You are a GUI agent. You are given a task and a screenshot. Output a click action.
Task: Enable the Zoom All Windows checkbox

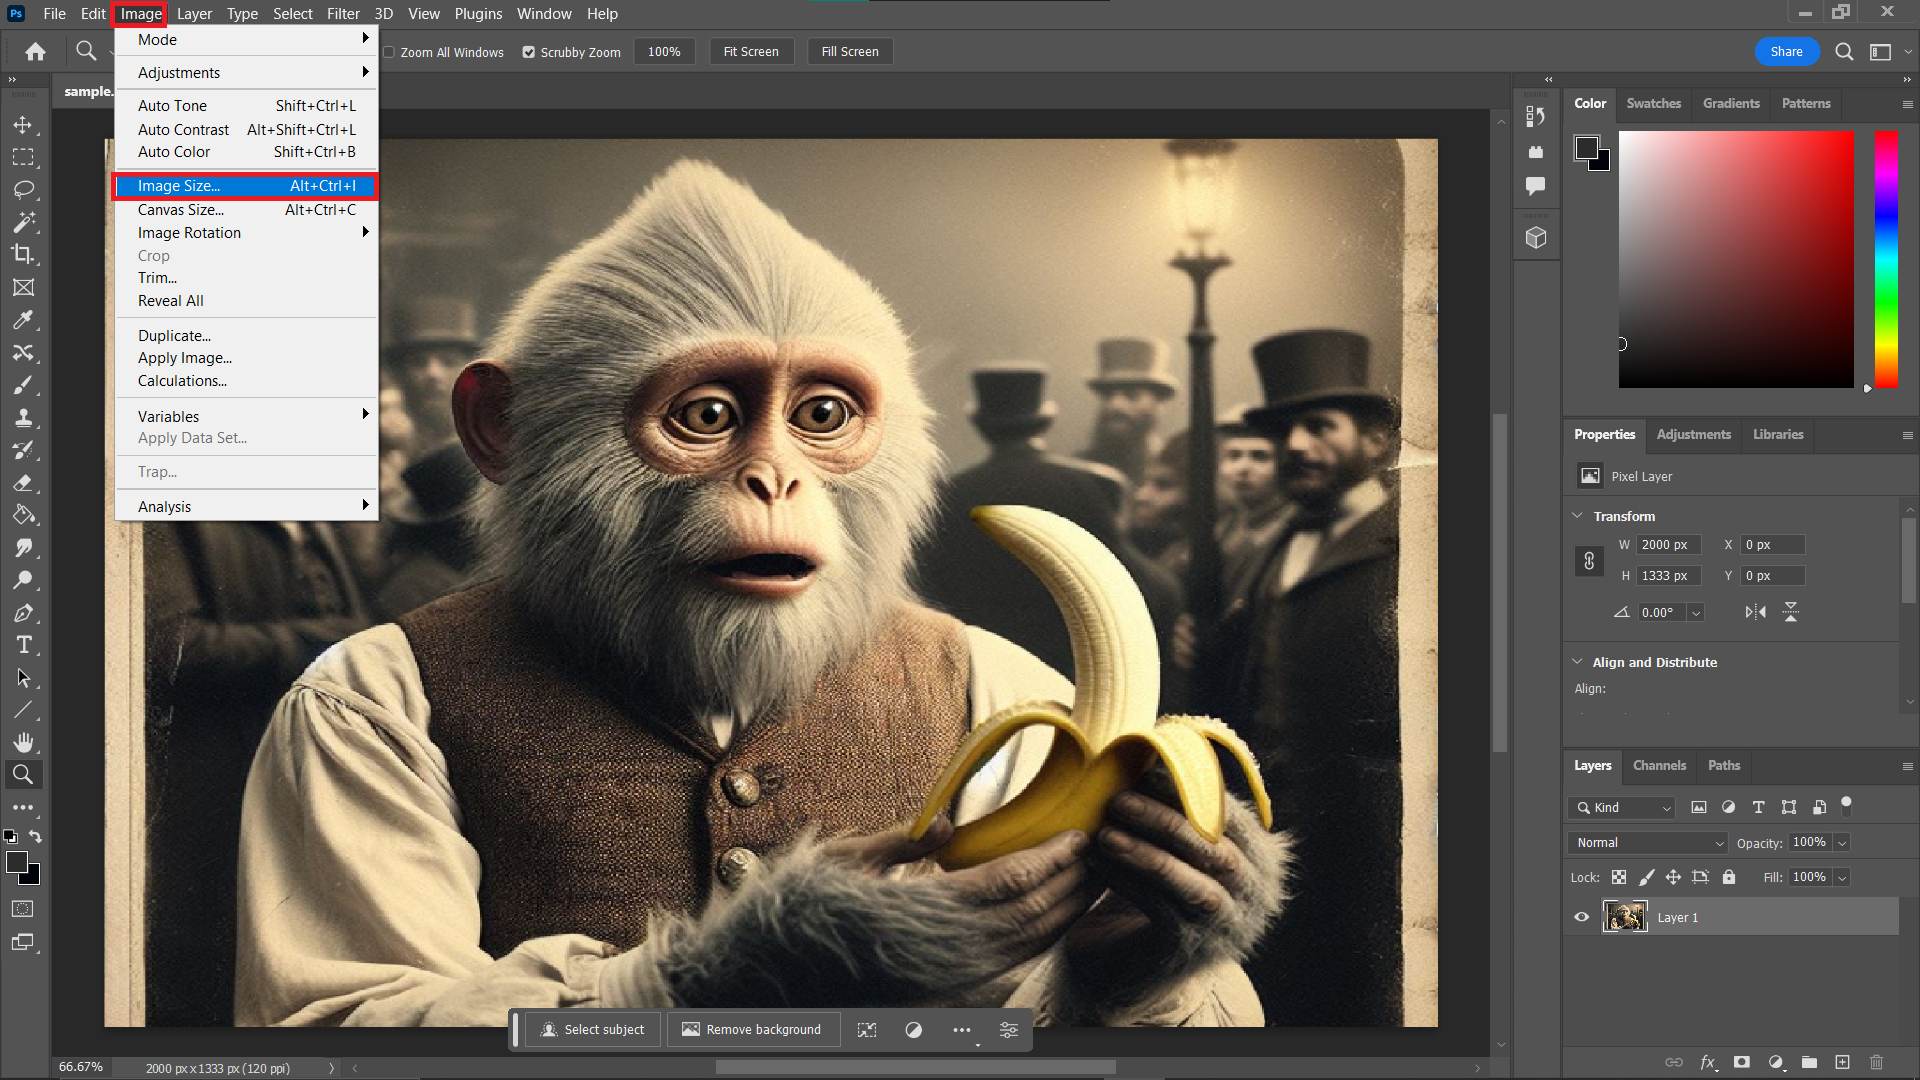tap(388, 52)
